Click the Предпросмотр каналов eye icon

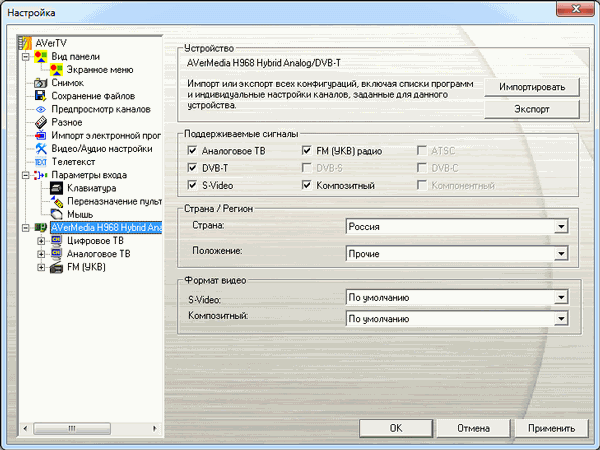(41, 109)
